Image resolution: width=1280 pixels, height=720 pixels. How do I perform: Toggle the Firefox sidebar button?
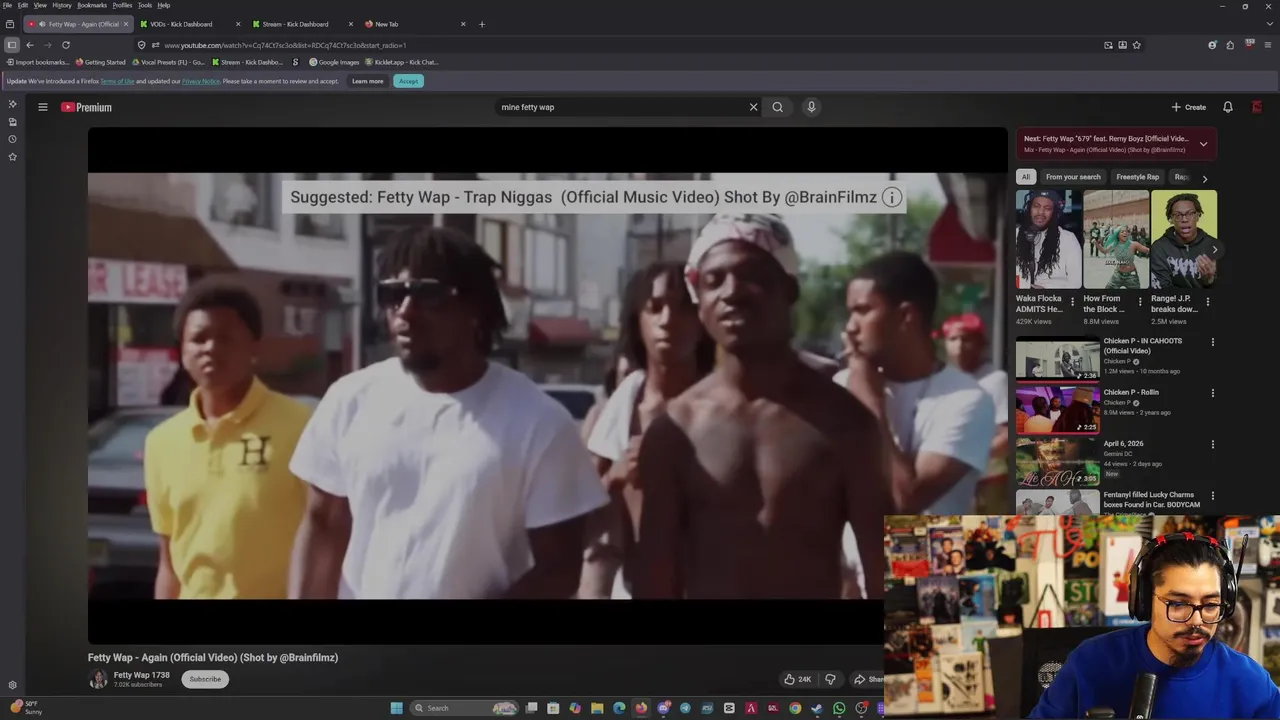11,45
